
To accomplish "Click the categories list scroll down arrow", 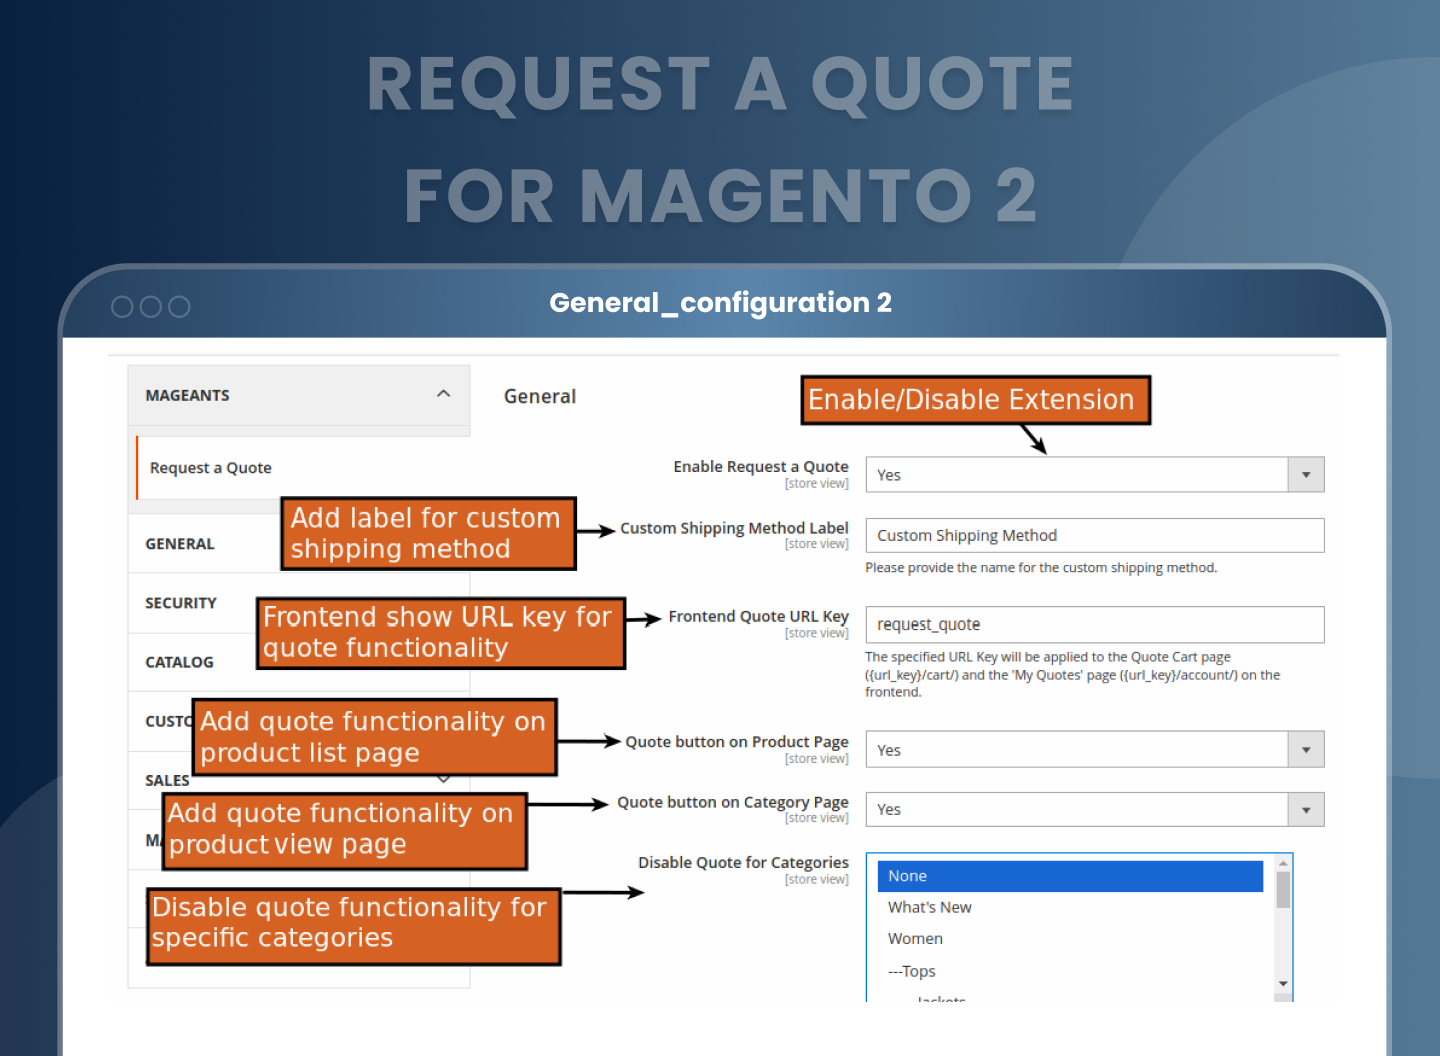I will [1283, 985].
